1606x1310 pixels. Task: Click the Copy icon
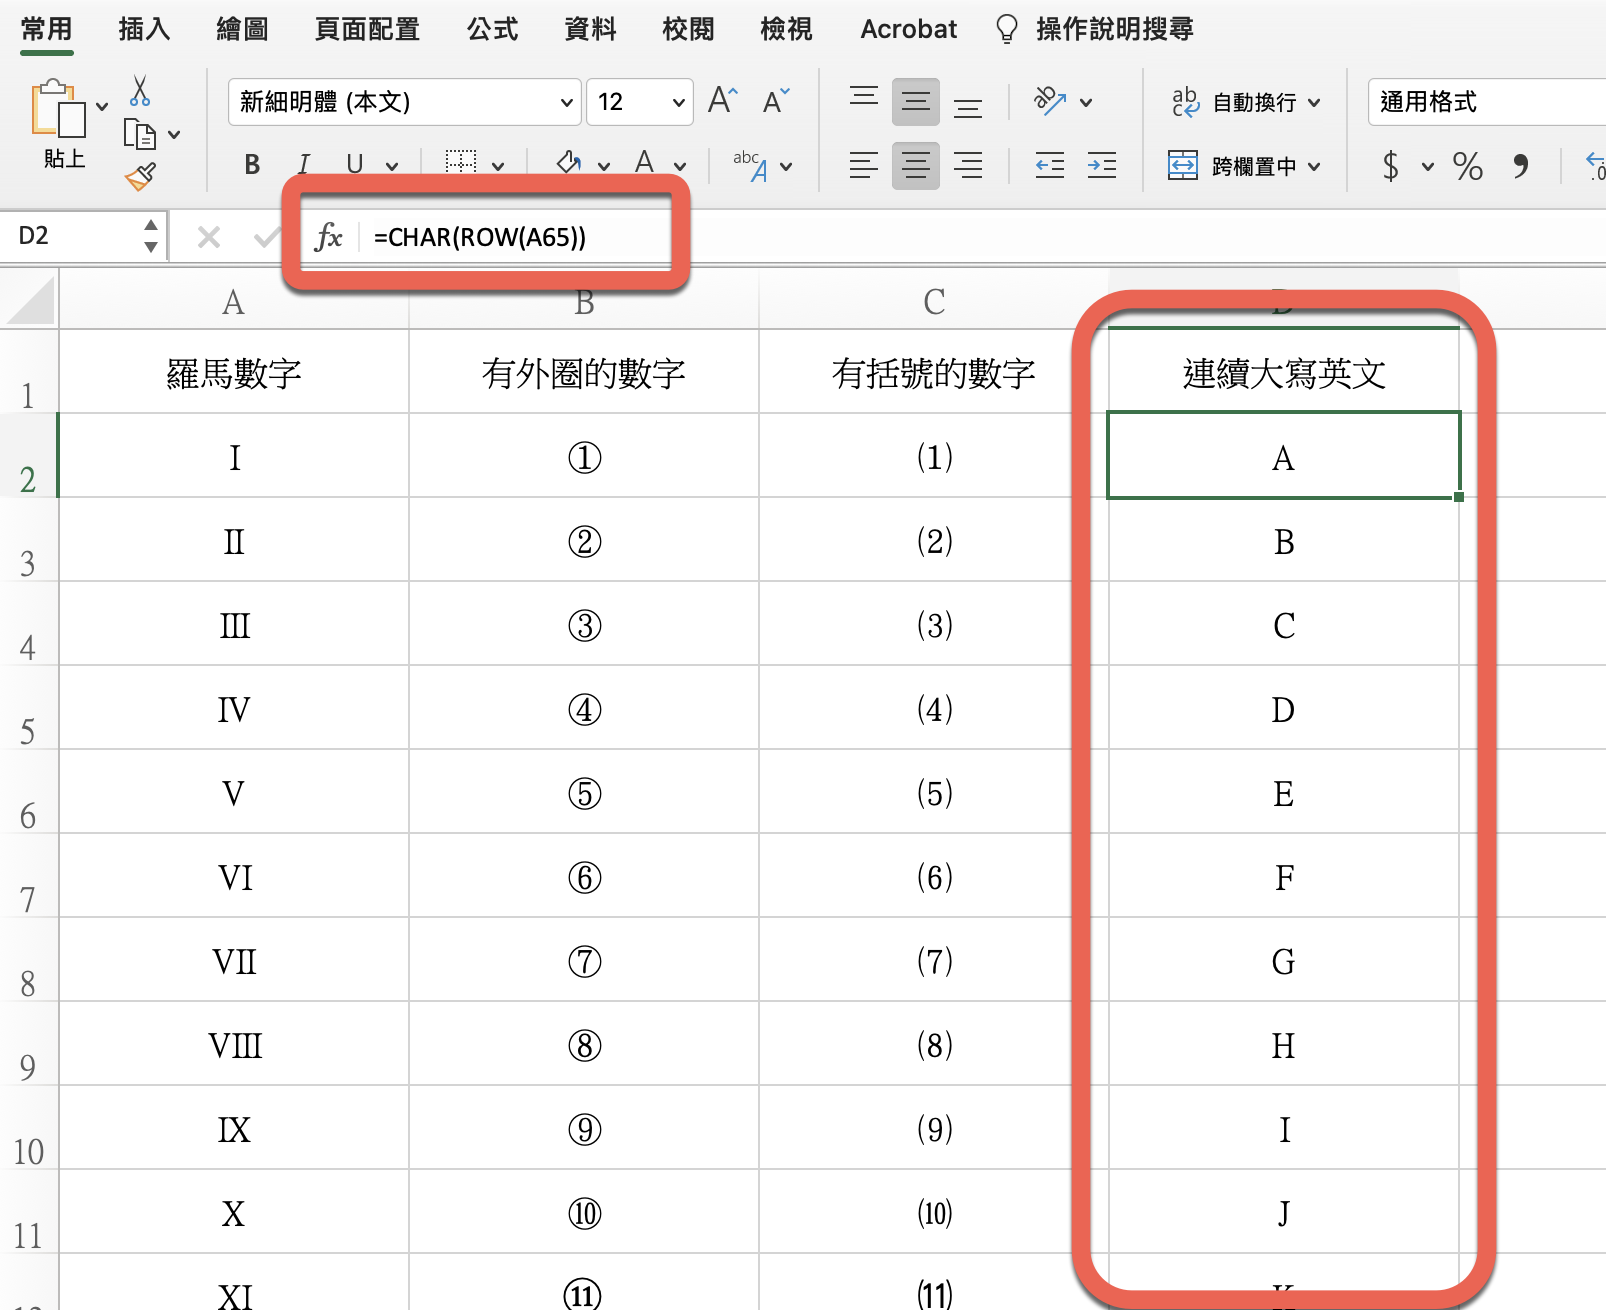140,134
